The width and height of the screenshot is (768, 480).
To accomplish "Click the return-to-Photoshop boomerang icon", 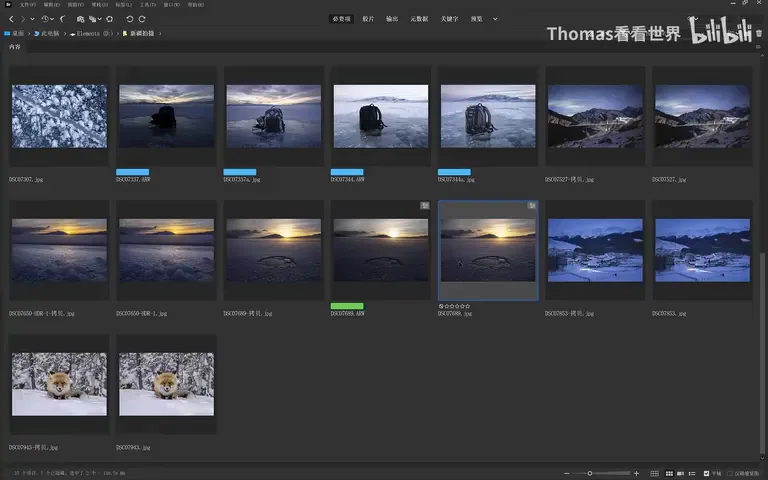I will point(63,19).
